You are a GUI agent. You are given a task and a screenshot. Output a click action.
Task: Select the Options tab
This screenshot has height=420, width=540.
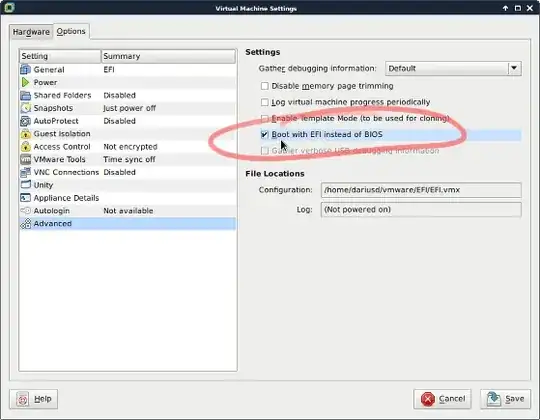[x=71, y=31]
